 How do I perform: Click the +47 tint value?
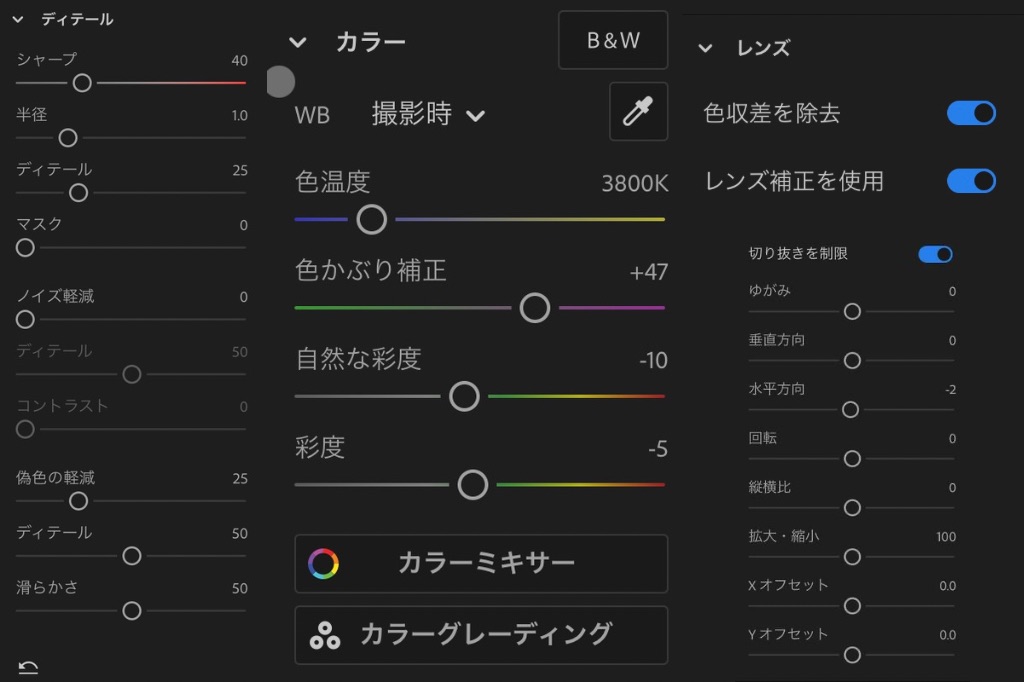648,272
